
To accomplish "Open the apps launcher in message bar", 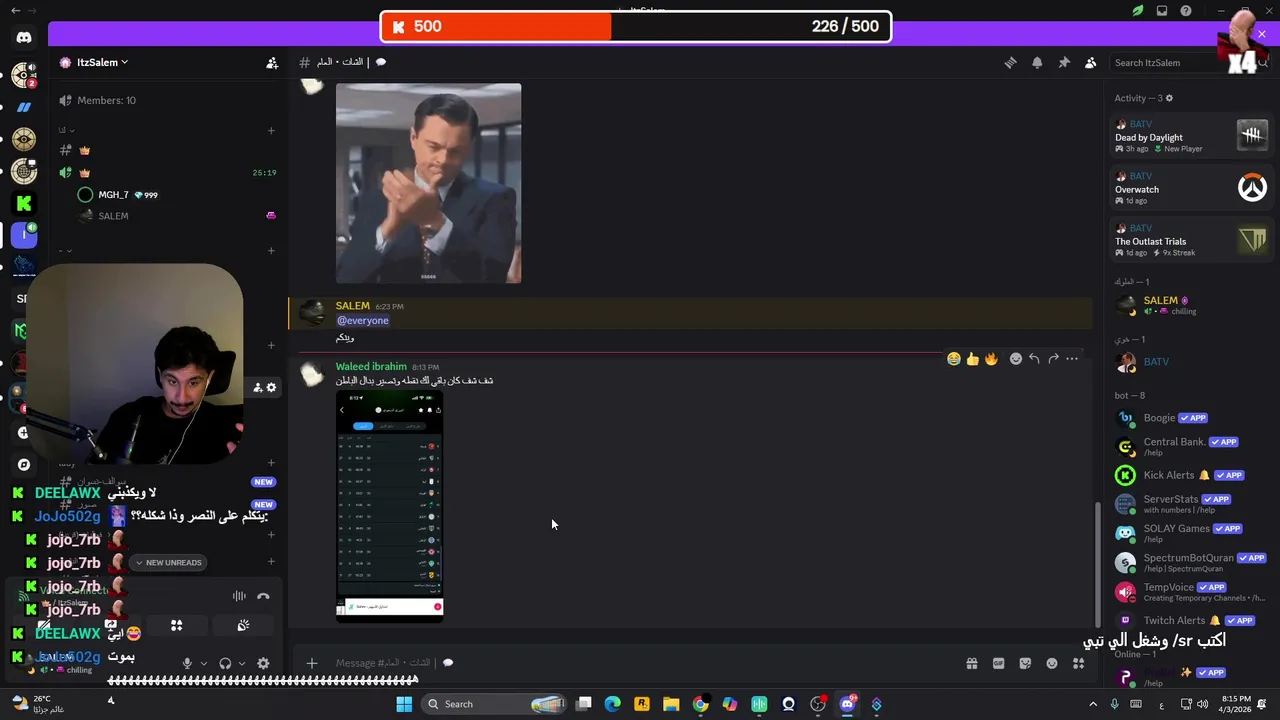I will tap(1078, 663).
